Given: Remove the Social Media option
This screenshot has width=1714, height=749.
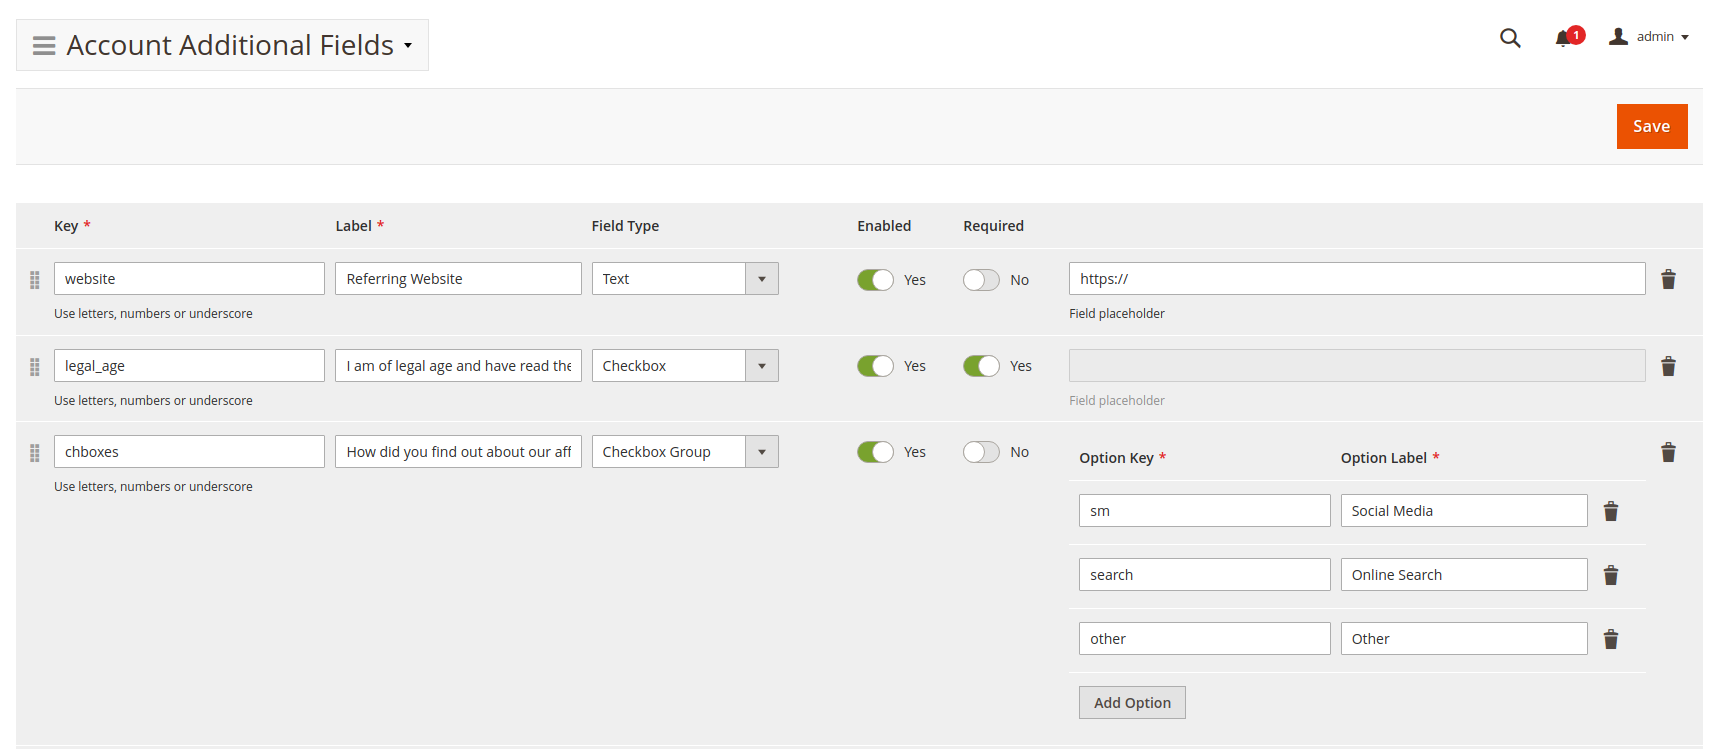Looking at the screenshot, I should [1611, 511].
